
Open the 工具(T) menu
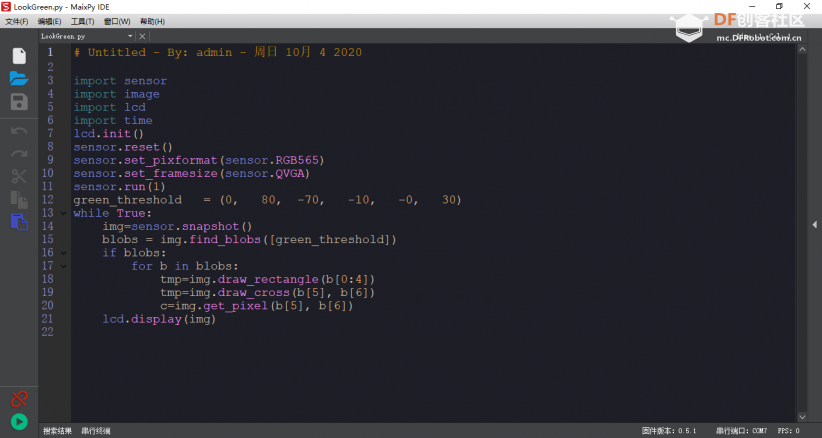82,21
